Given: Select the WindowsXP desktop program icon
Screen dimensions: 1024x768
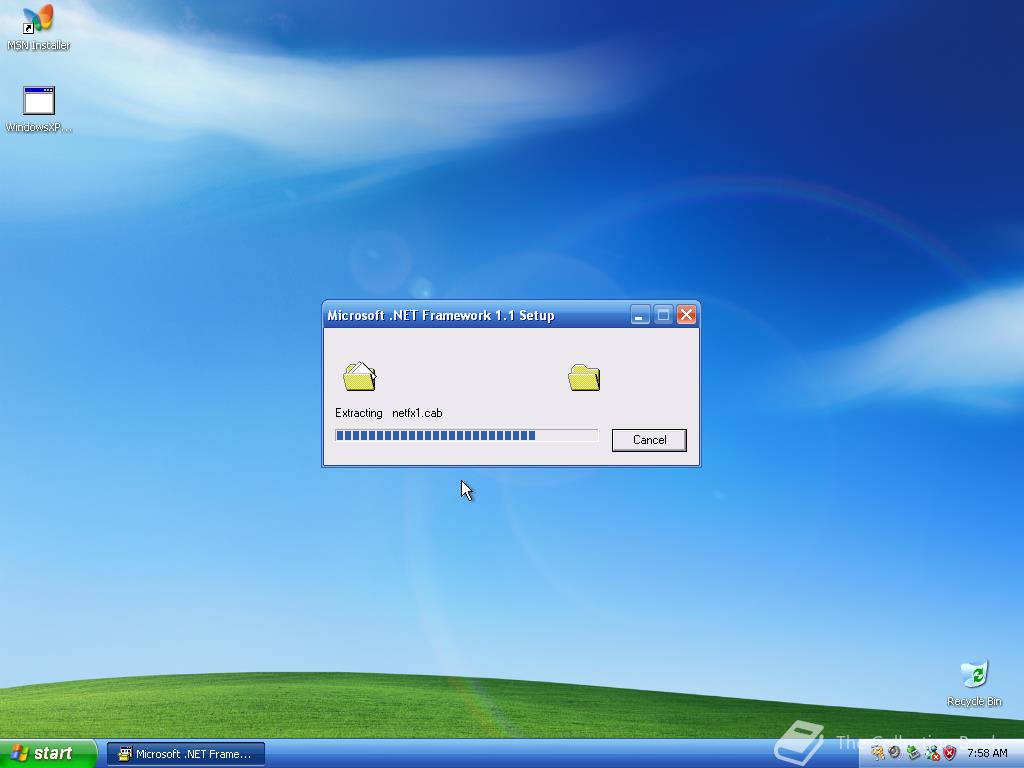Looking at the screenshot, I should pos(39,110).
